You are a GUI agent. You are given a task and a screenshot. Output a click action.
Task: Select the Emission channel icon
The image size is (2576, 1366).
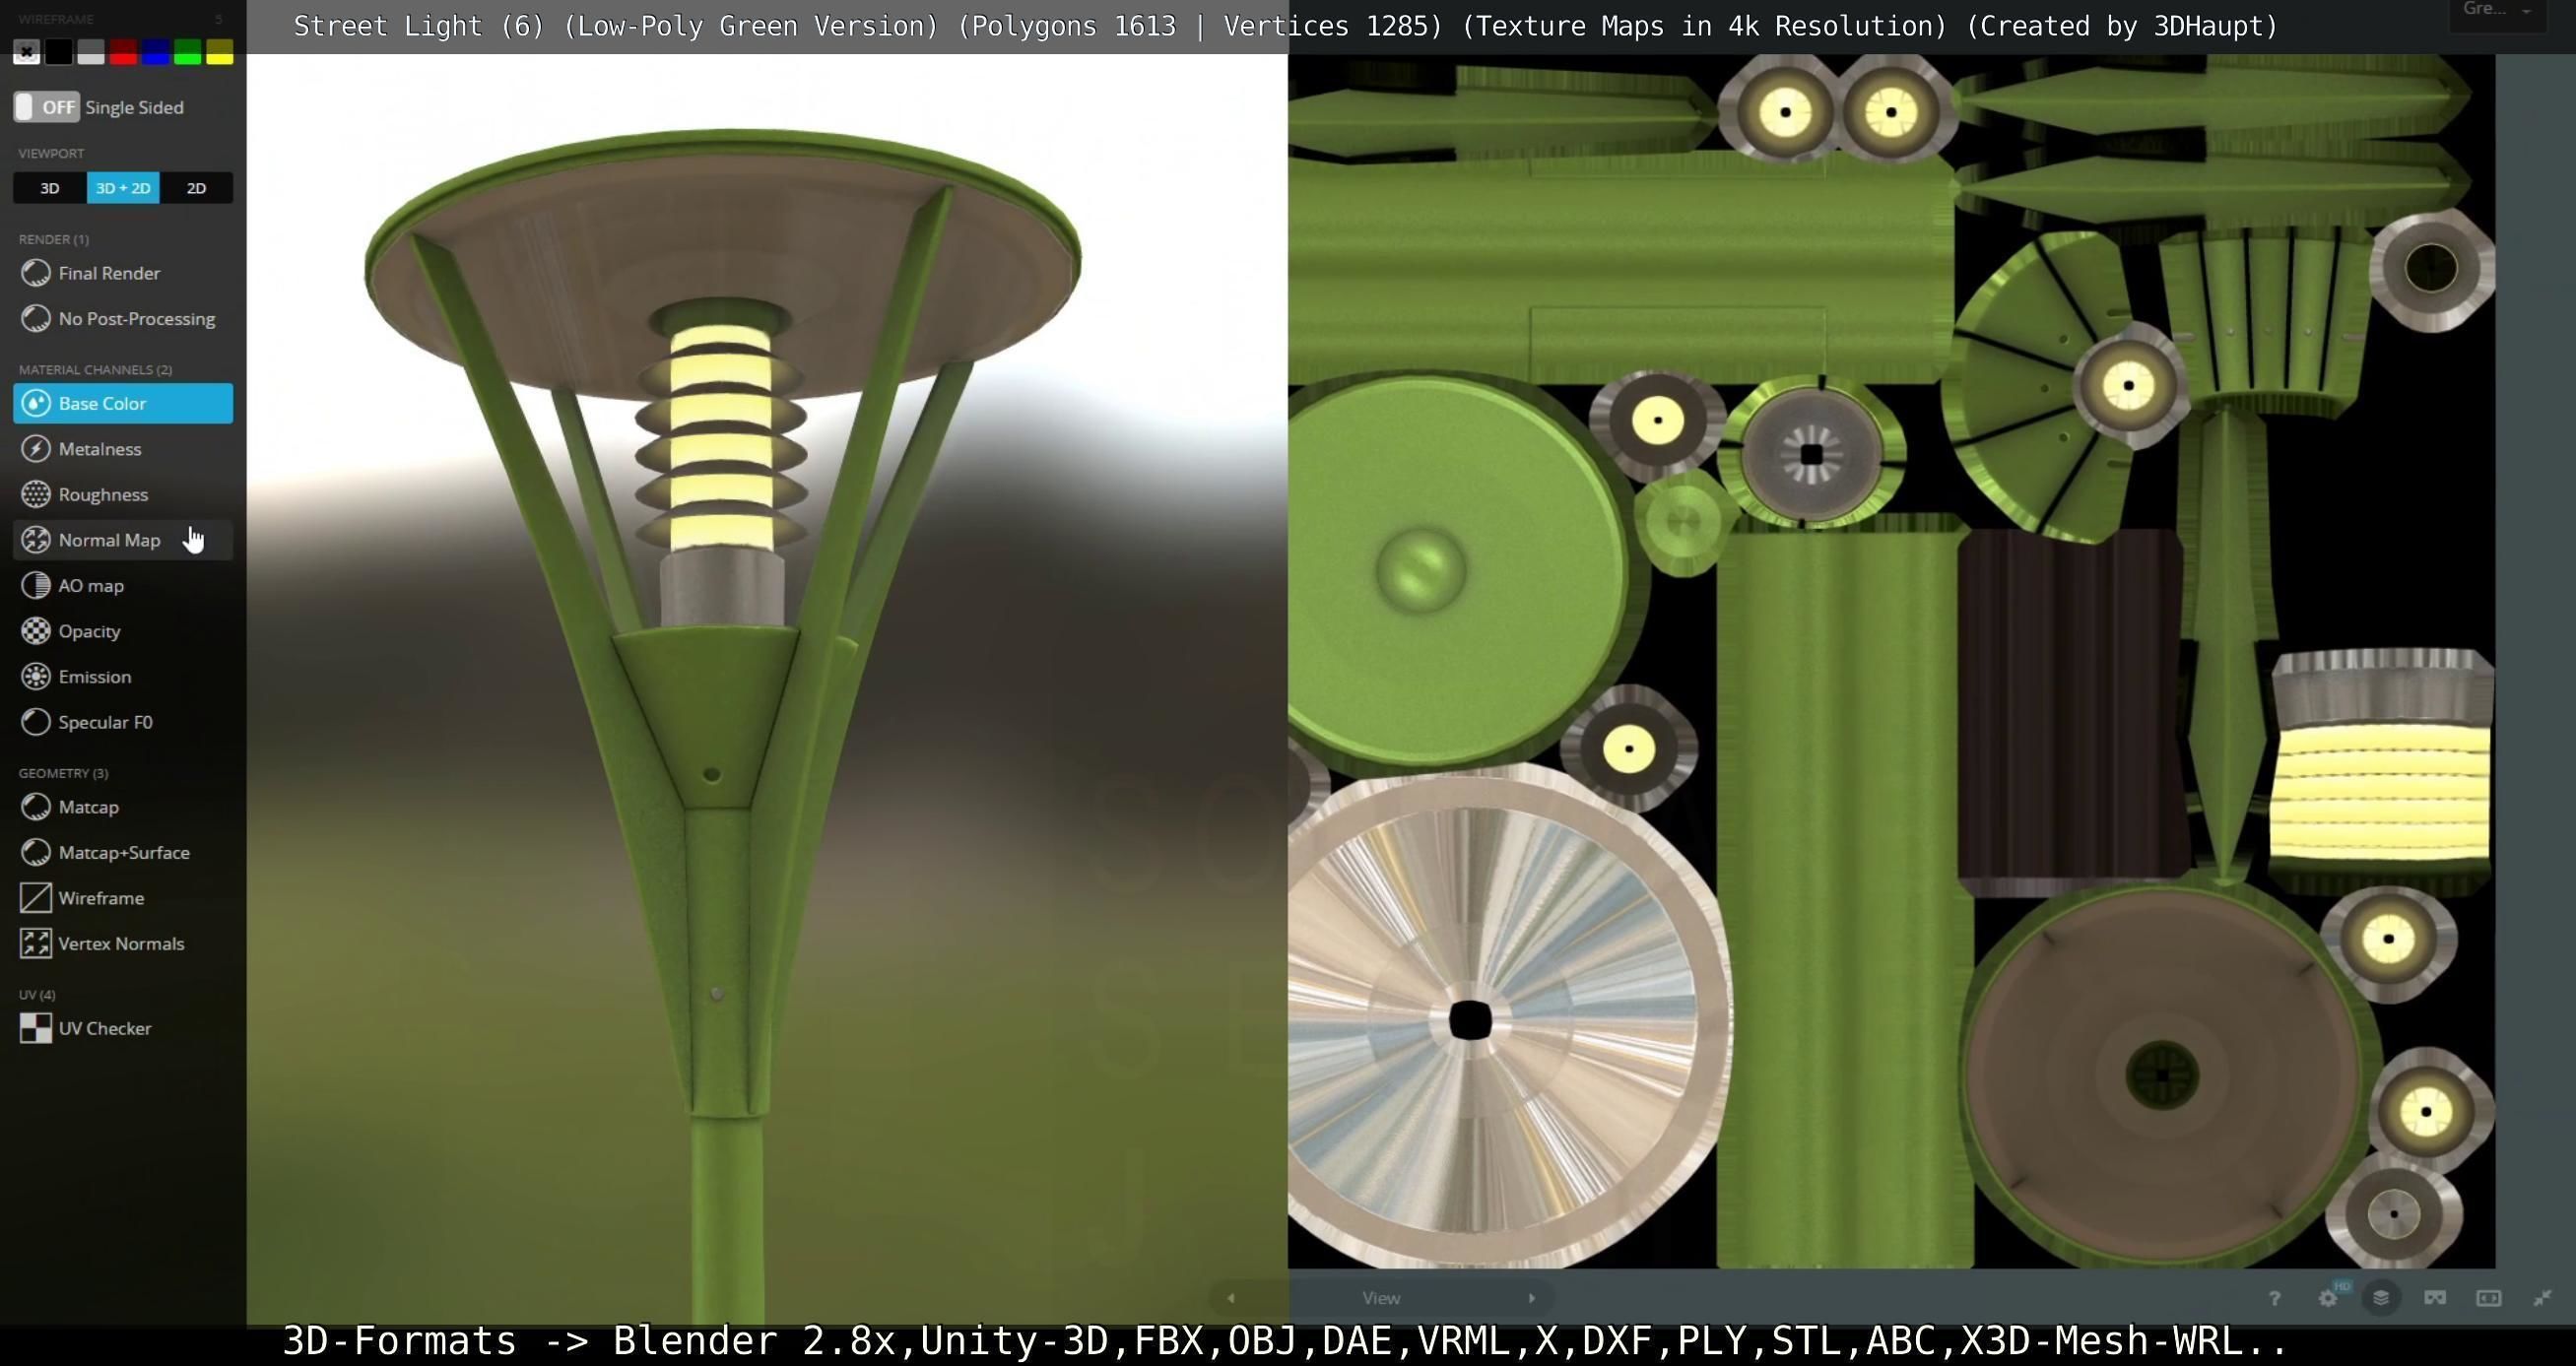click(x=36, y=676)
